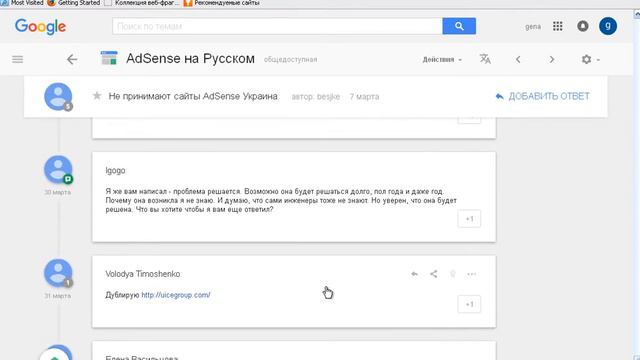
Task: Click the Google logo
Action: pos(40,27)
